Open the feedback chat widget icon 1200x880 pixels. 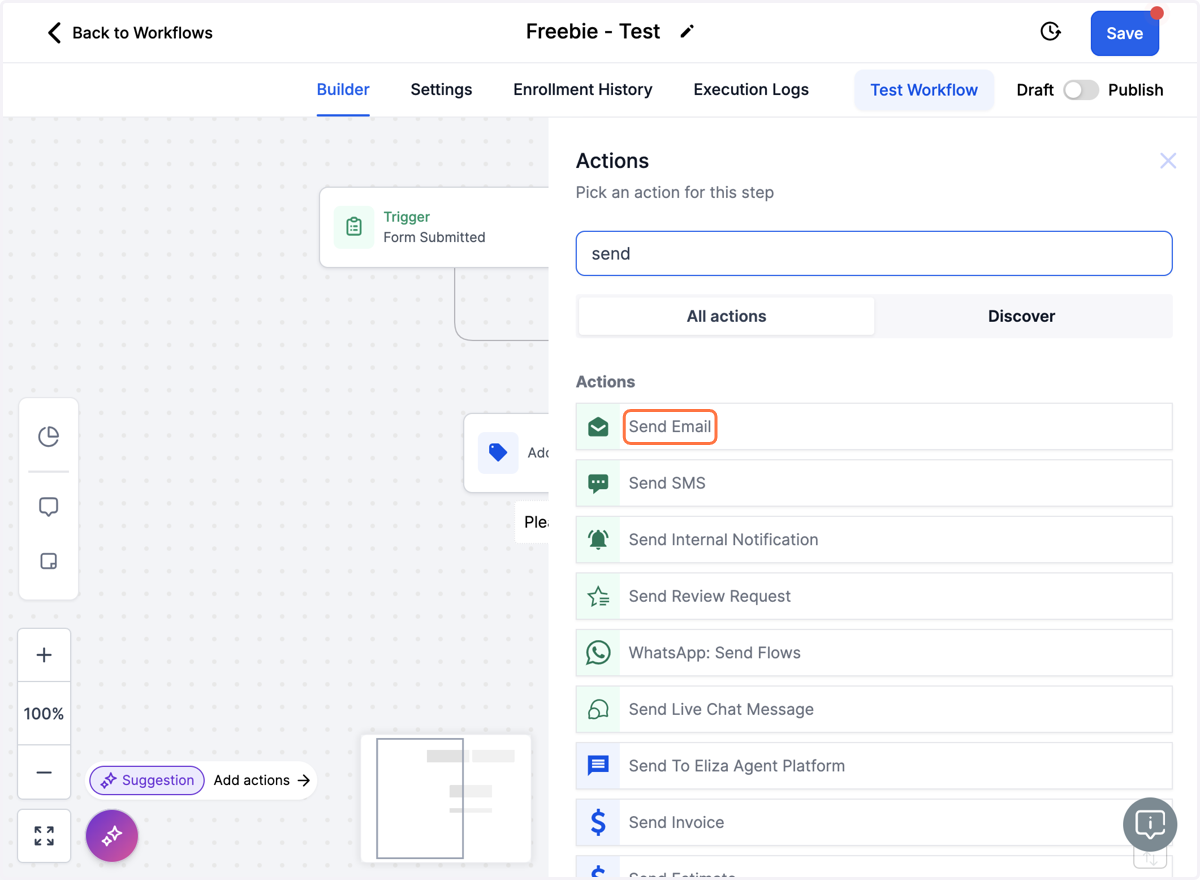[x=1150, y=825]
